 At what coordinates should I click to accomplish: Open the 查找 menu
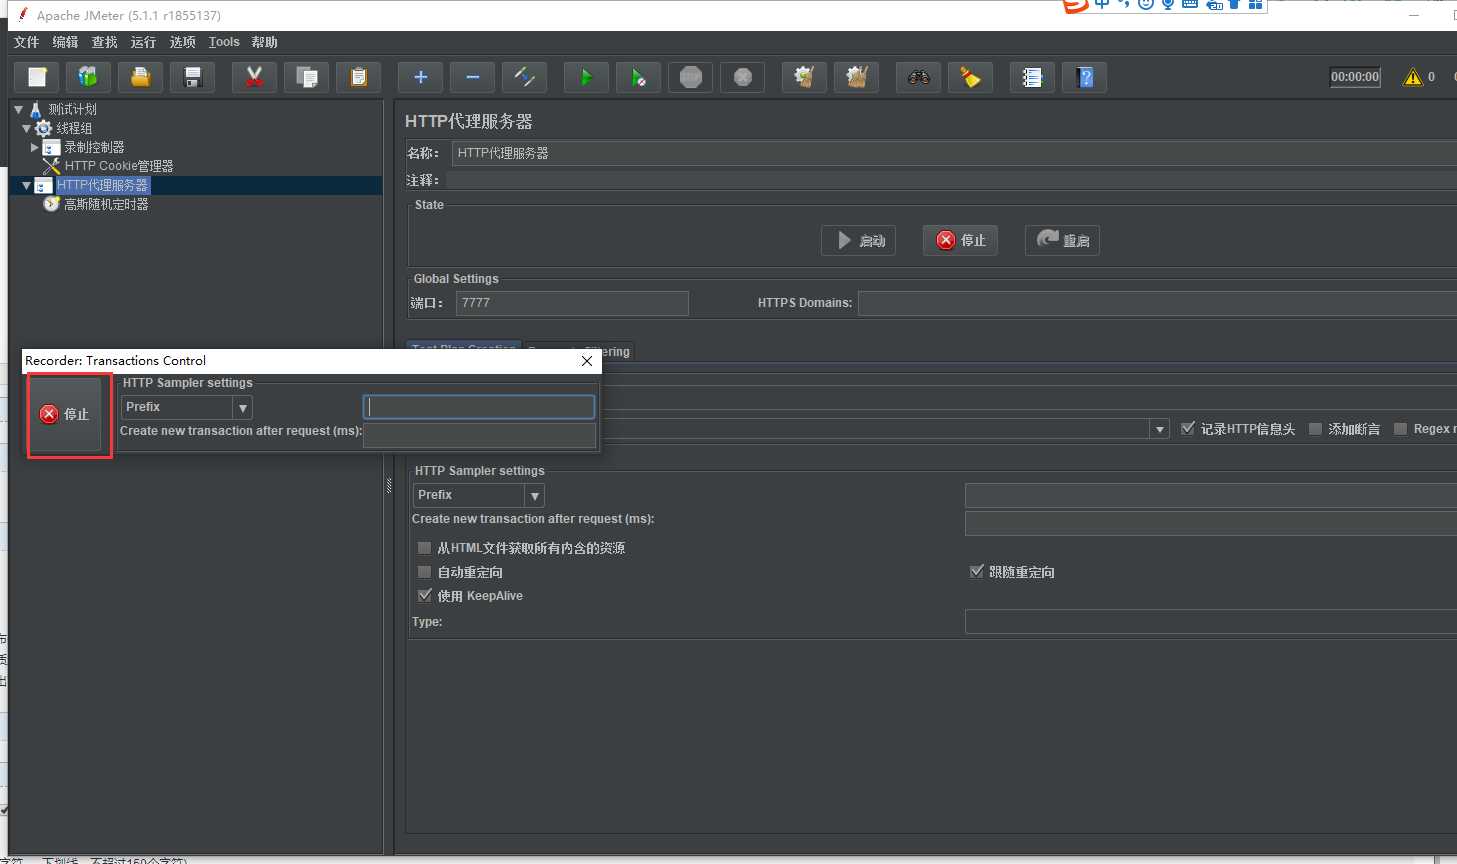click(x=104, y=42)
